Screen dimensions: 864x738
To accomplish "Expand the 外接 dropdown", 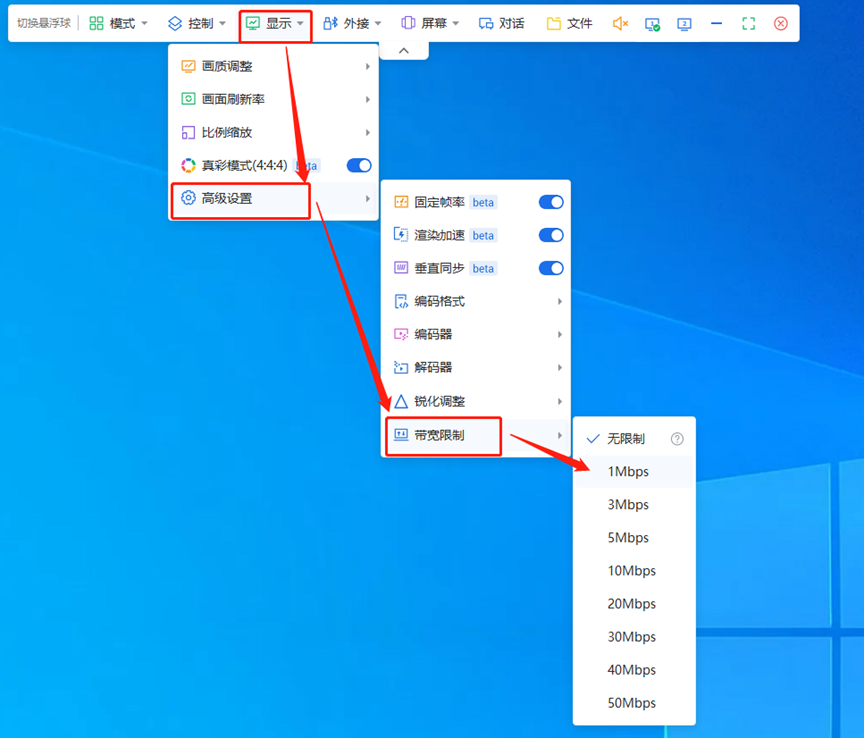I will [352, 23].
